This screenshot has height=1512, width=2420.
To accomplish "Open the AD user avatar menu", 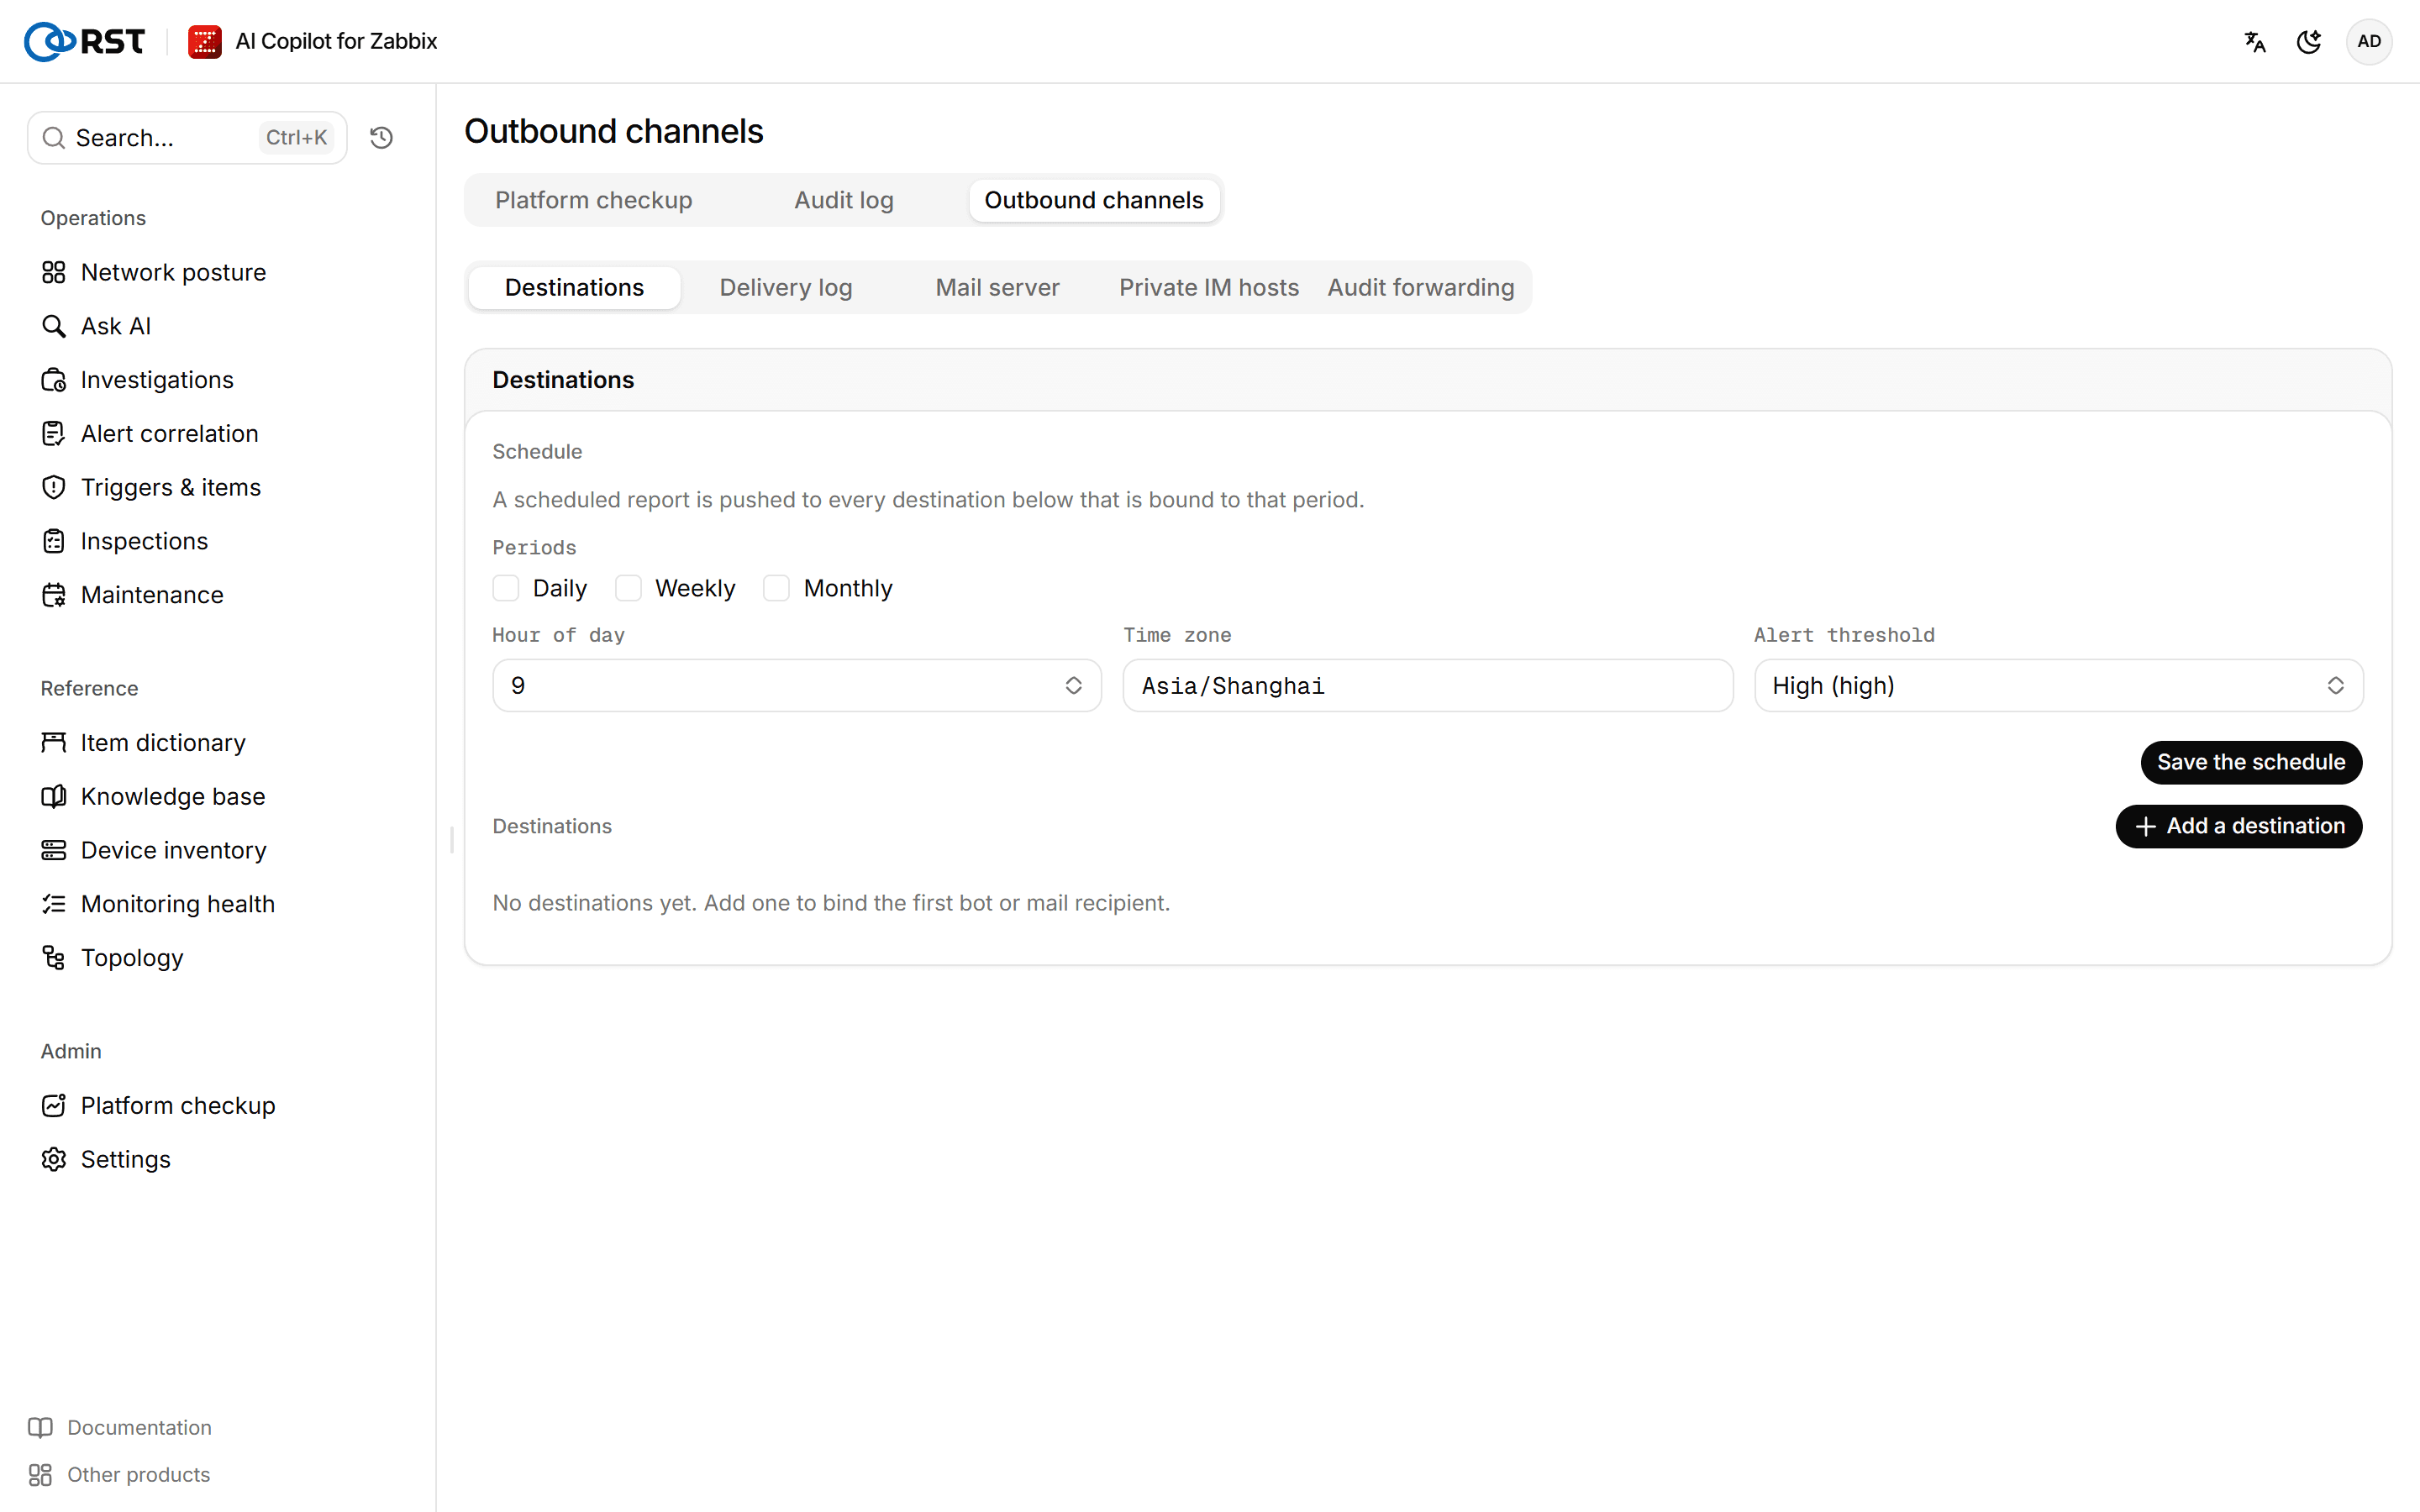I will point(2368,41).
